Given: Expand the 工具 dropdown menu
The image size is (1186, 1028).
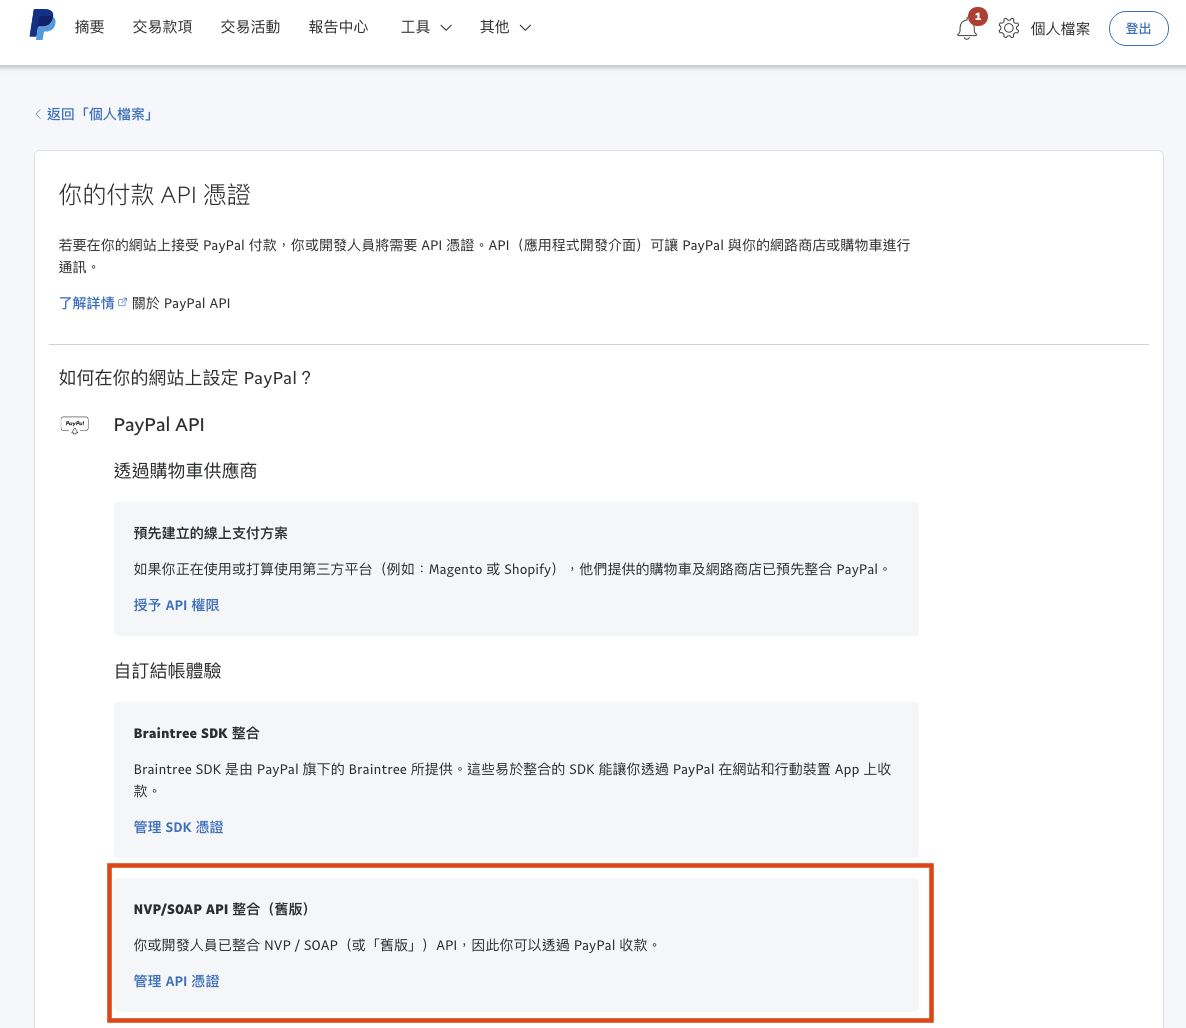Looking at the screenshot, I should pyautogui.click(x=426, y=27).
